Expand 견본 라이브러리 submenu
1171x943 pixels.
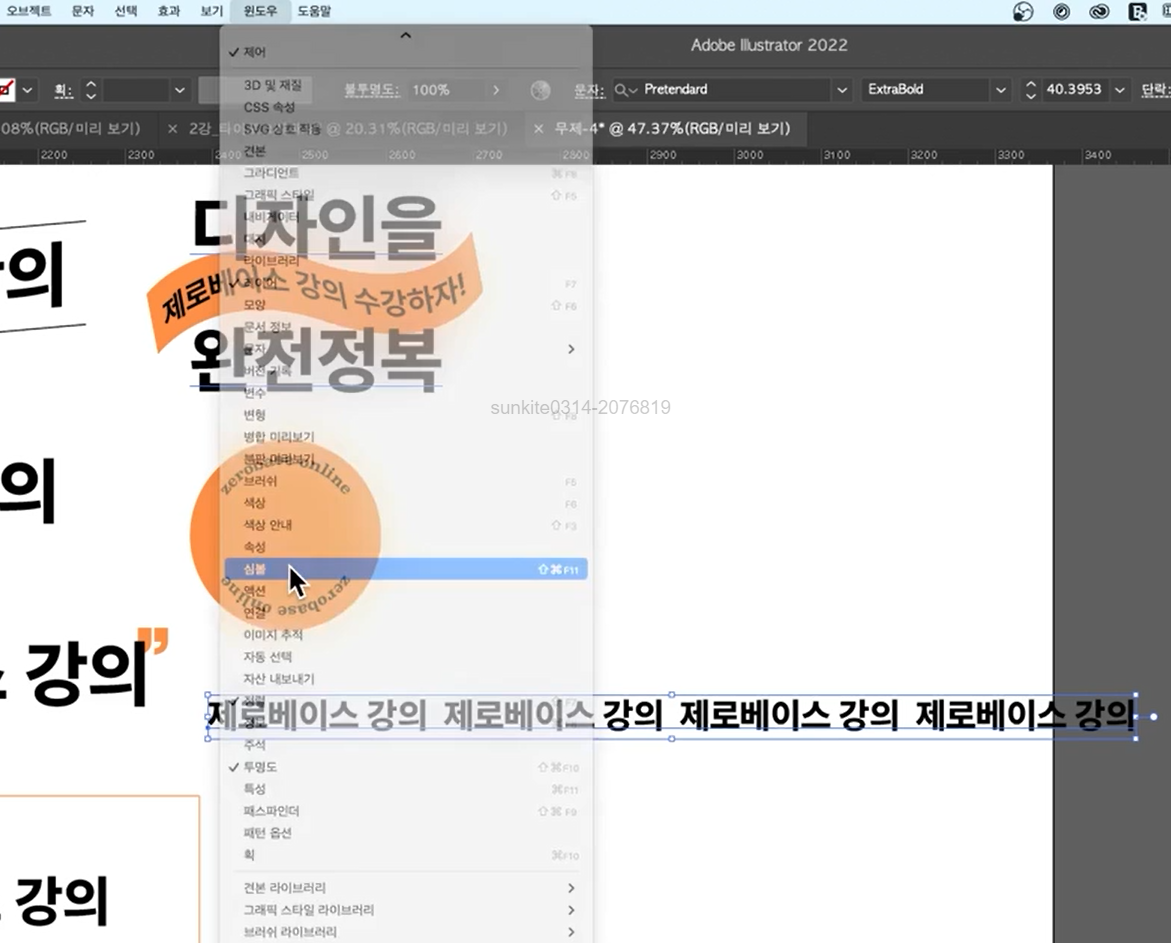point(406,888)
